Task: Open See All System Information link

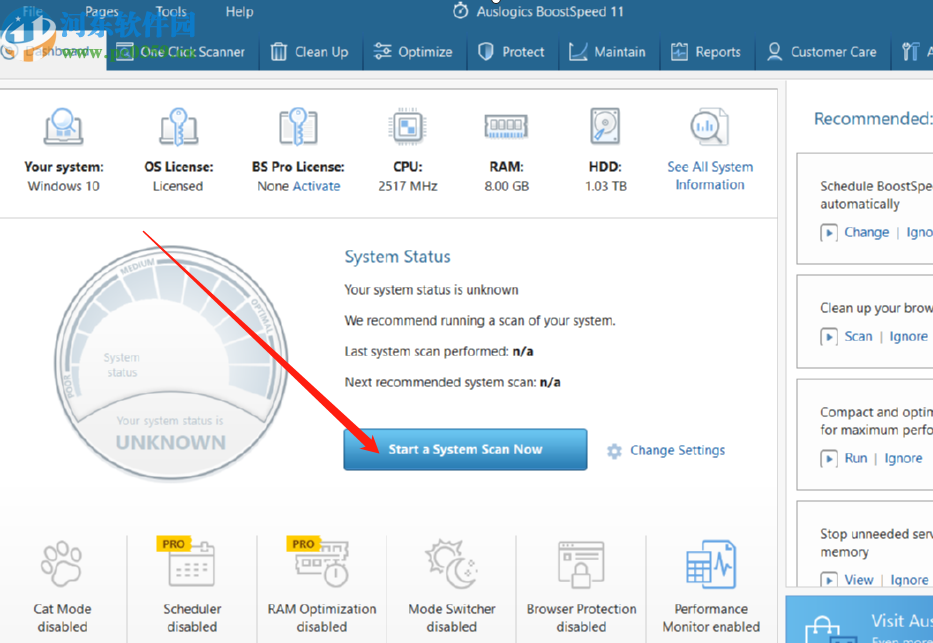Action: tap(710, 175)
